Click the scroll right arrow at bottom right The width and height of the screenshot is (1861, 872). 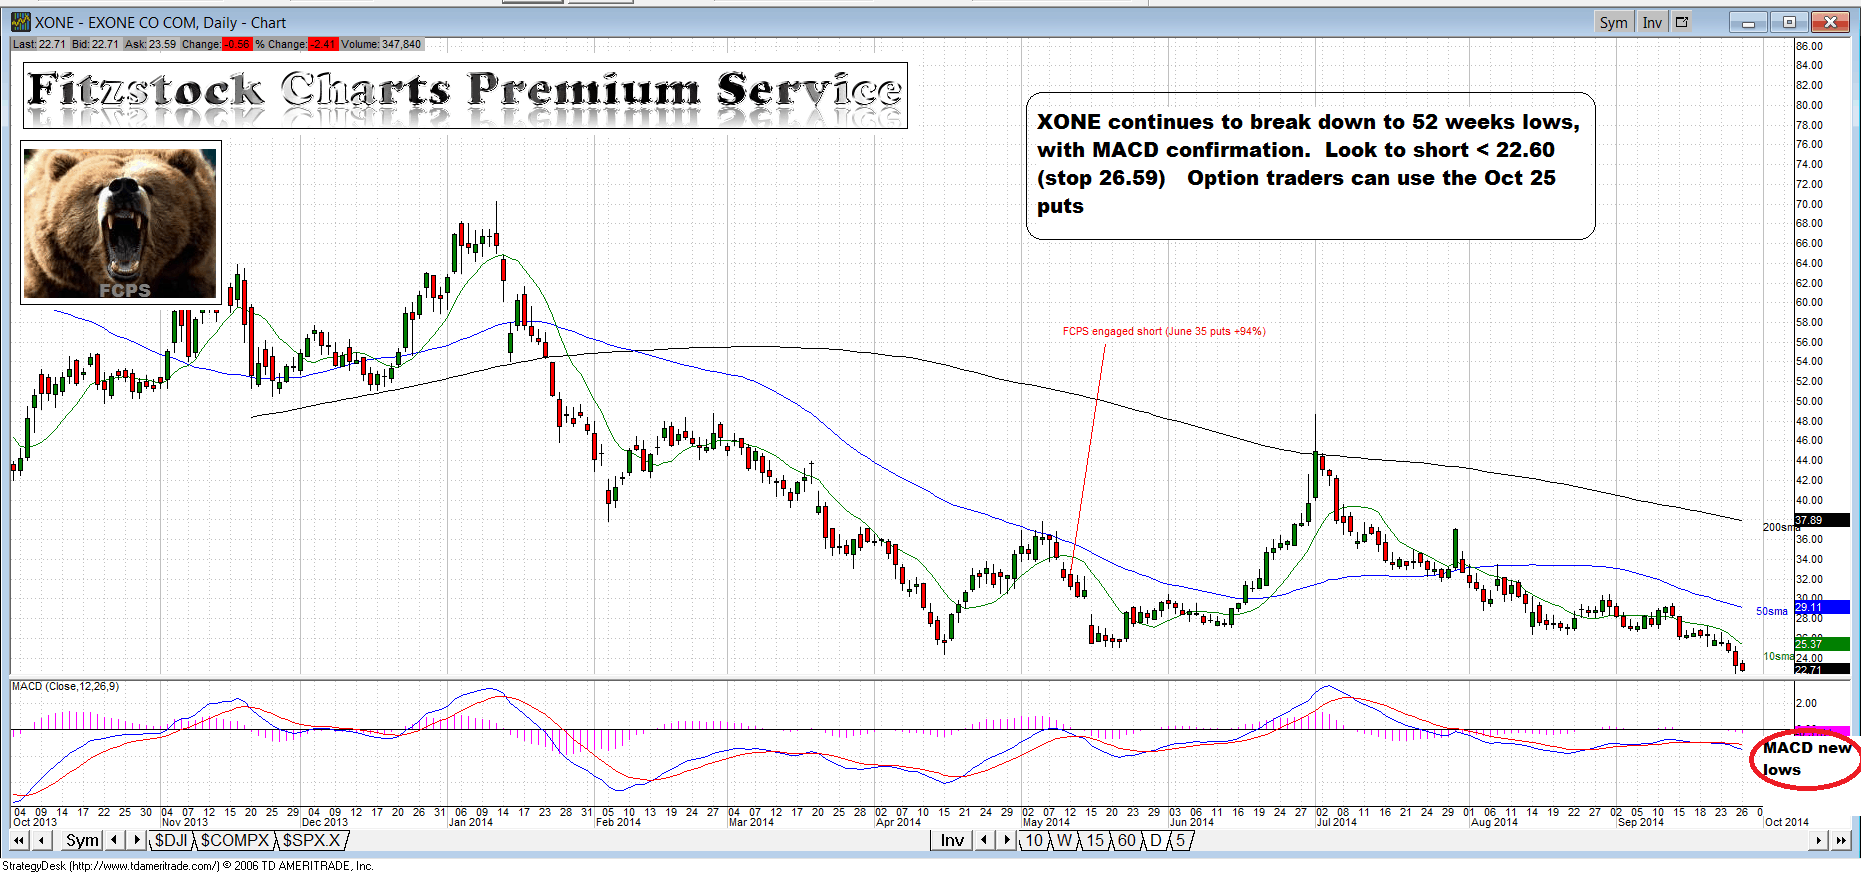pyautogui.click(x=1819, y=841)
